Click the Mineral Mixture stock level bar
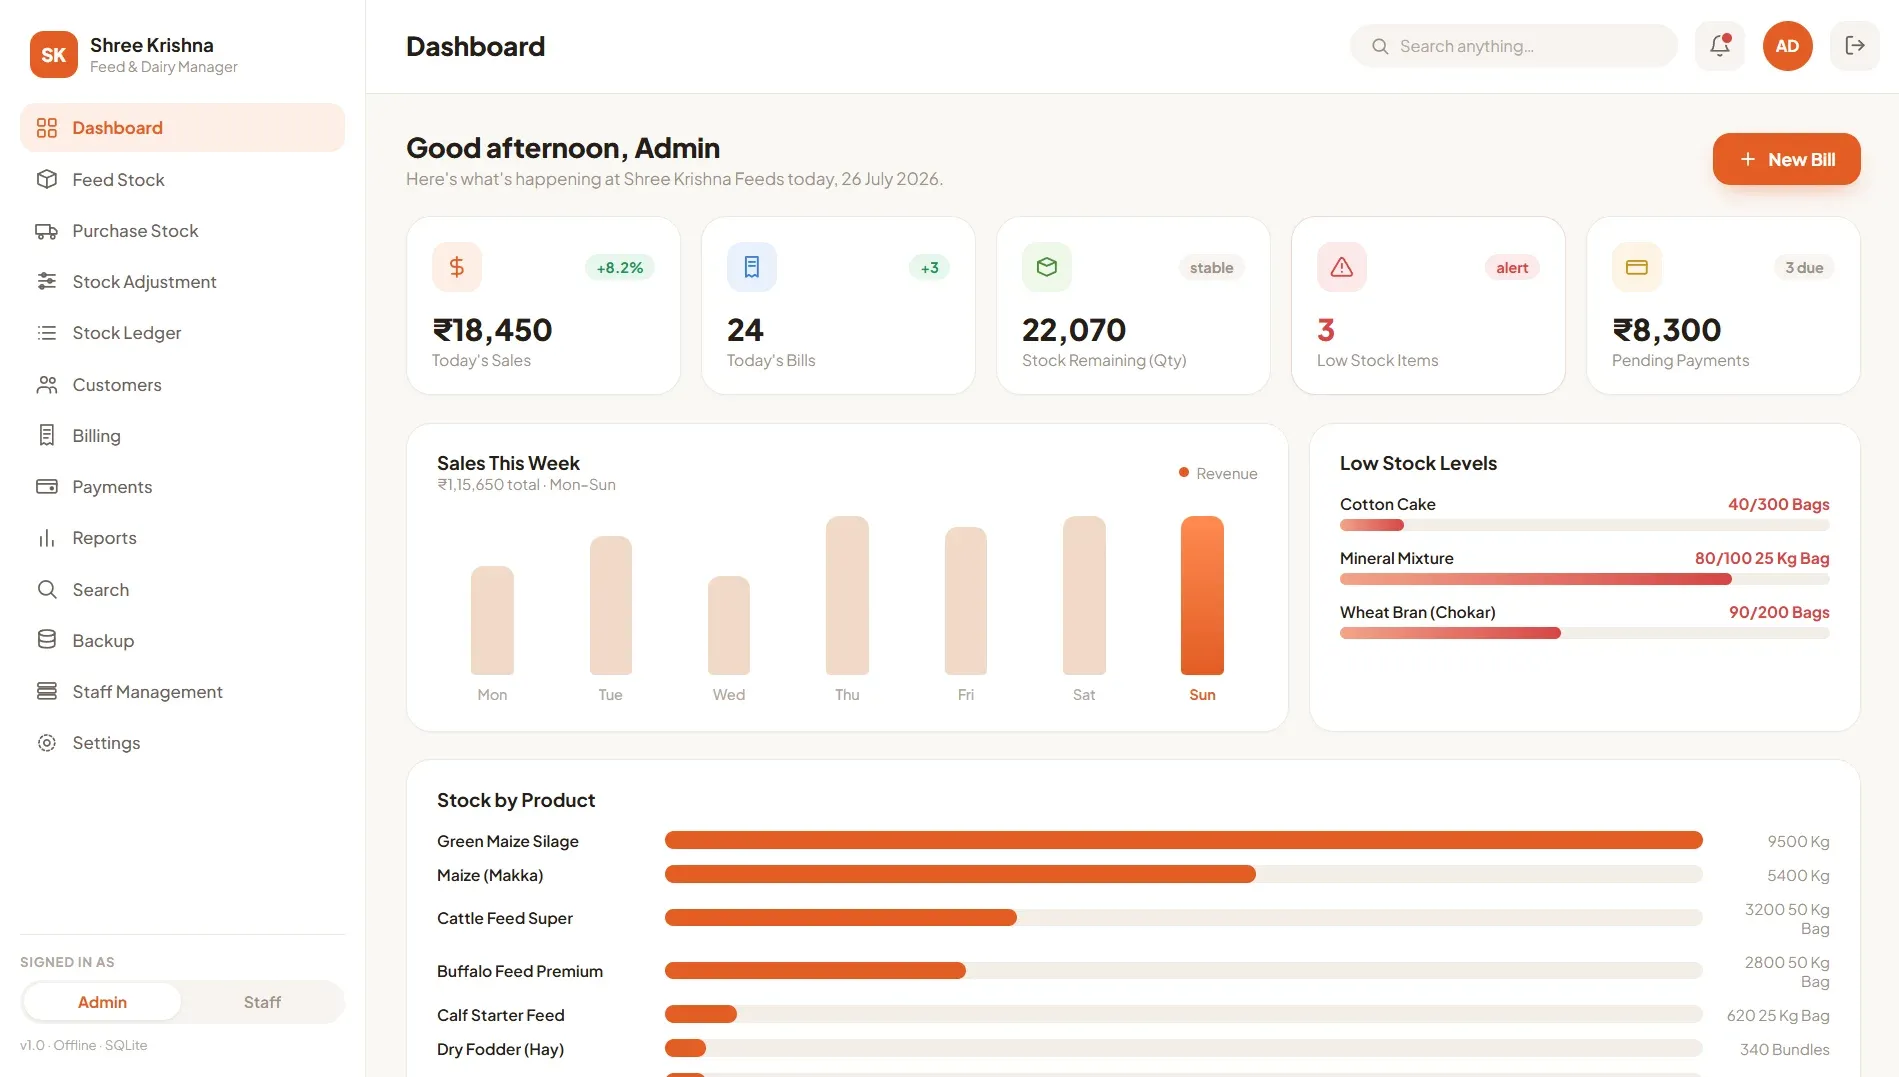1899x1077 pixels. 1585,579
